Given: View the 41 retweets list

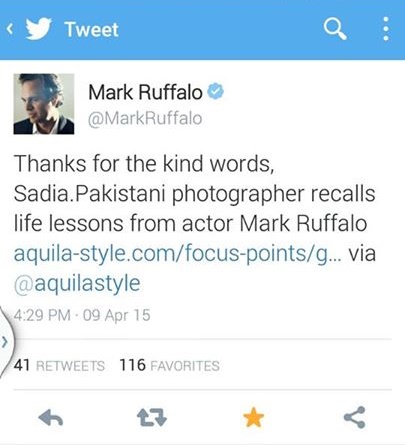Looking at the screenshot, I should (59, 366).
